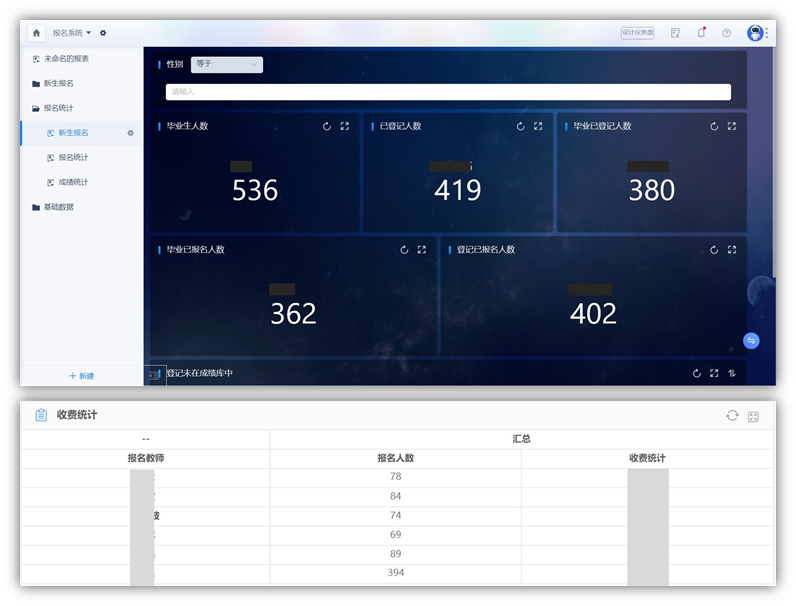This screenshot has width=796, height=606.
Task: Expand 毕业已报名人数 card to fullscreen
Action: pos(422,250)
